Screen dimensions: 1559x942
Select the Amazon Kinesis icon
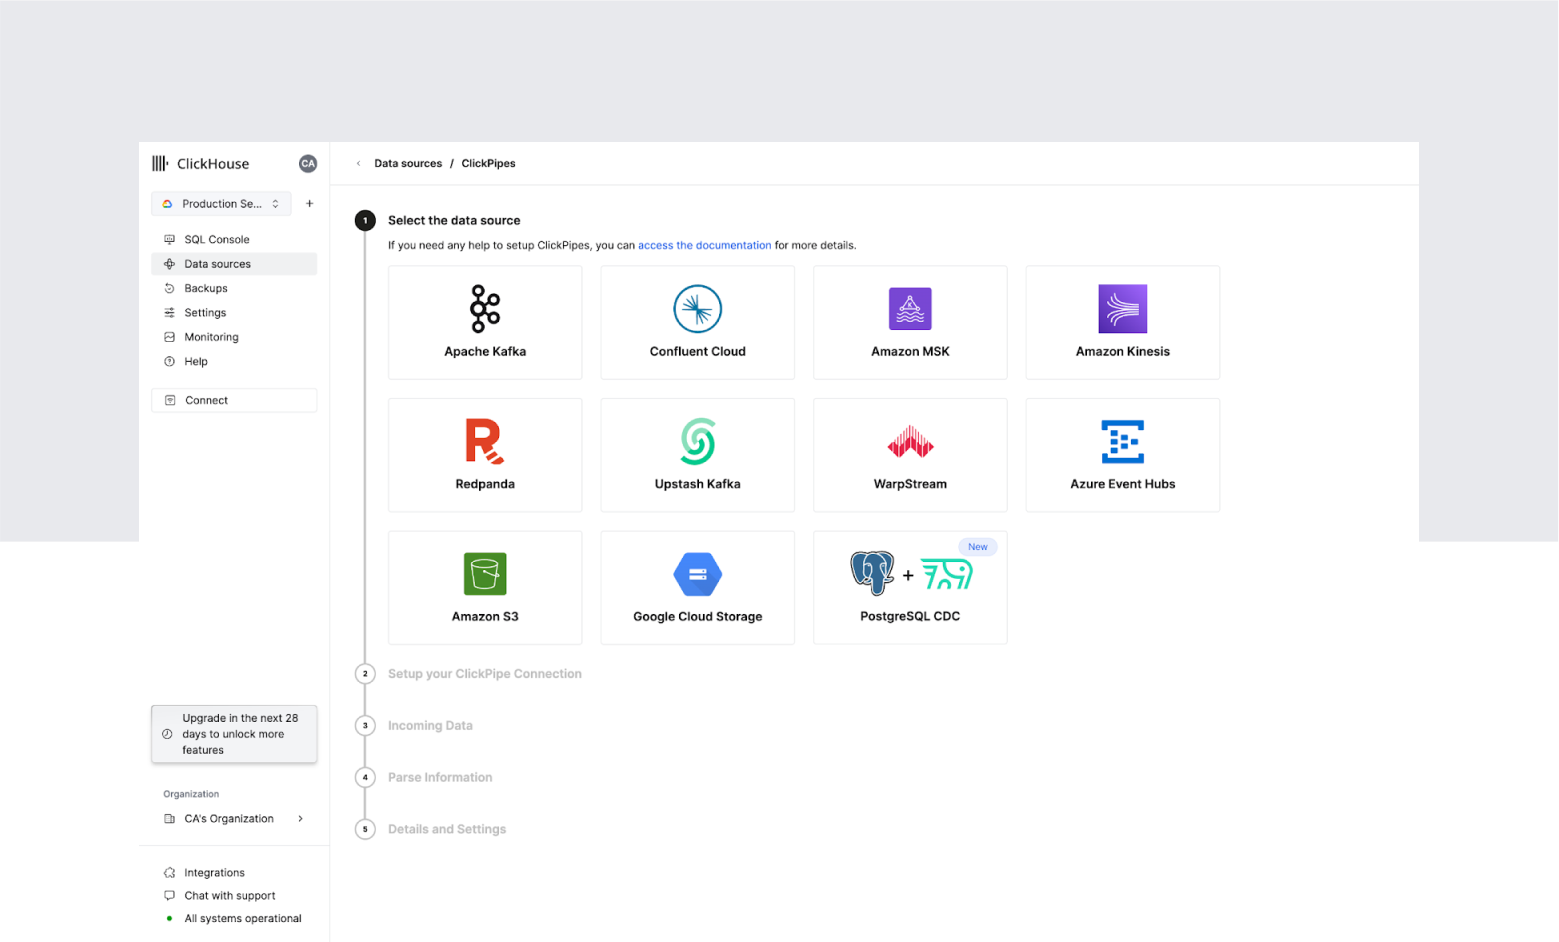point(1122,309)
